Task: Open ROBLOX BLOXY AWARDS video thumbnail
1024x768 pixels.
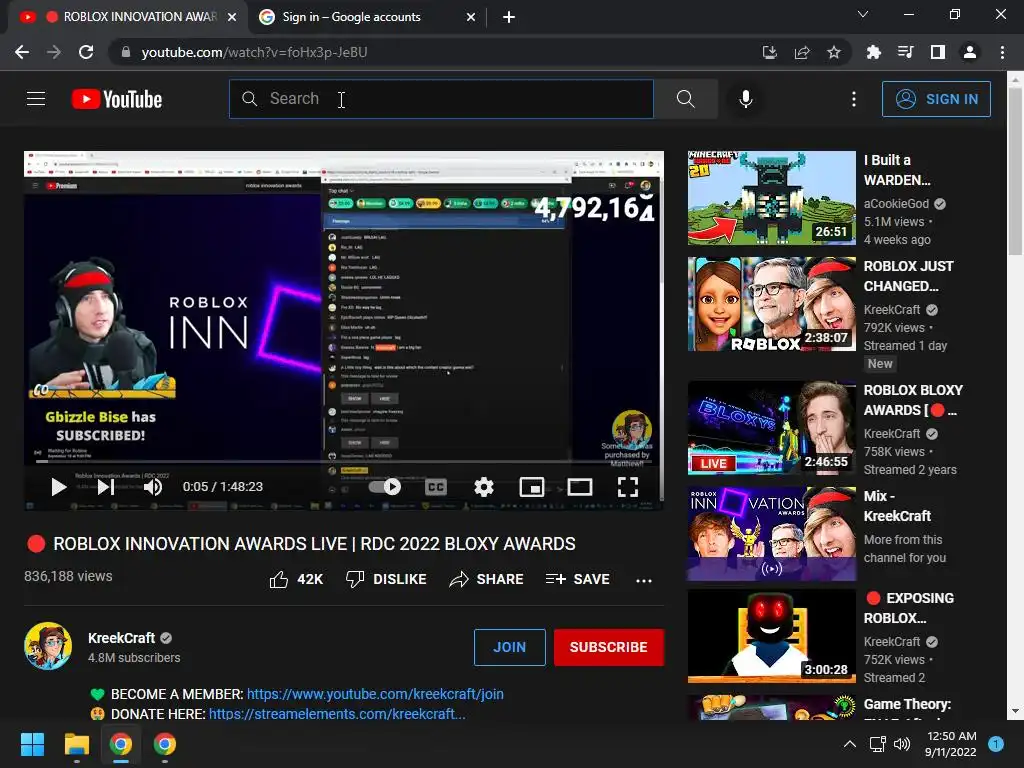Action: tap(772, 428)
